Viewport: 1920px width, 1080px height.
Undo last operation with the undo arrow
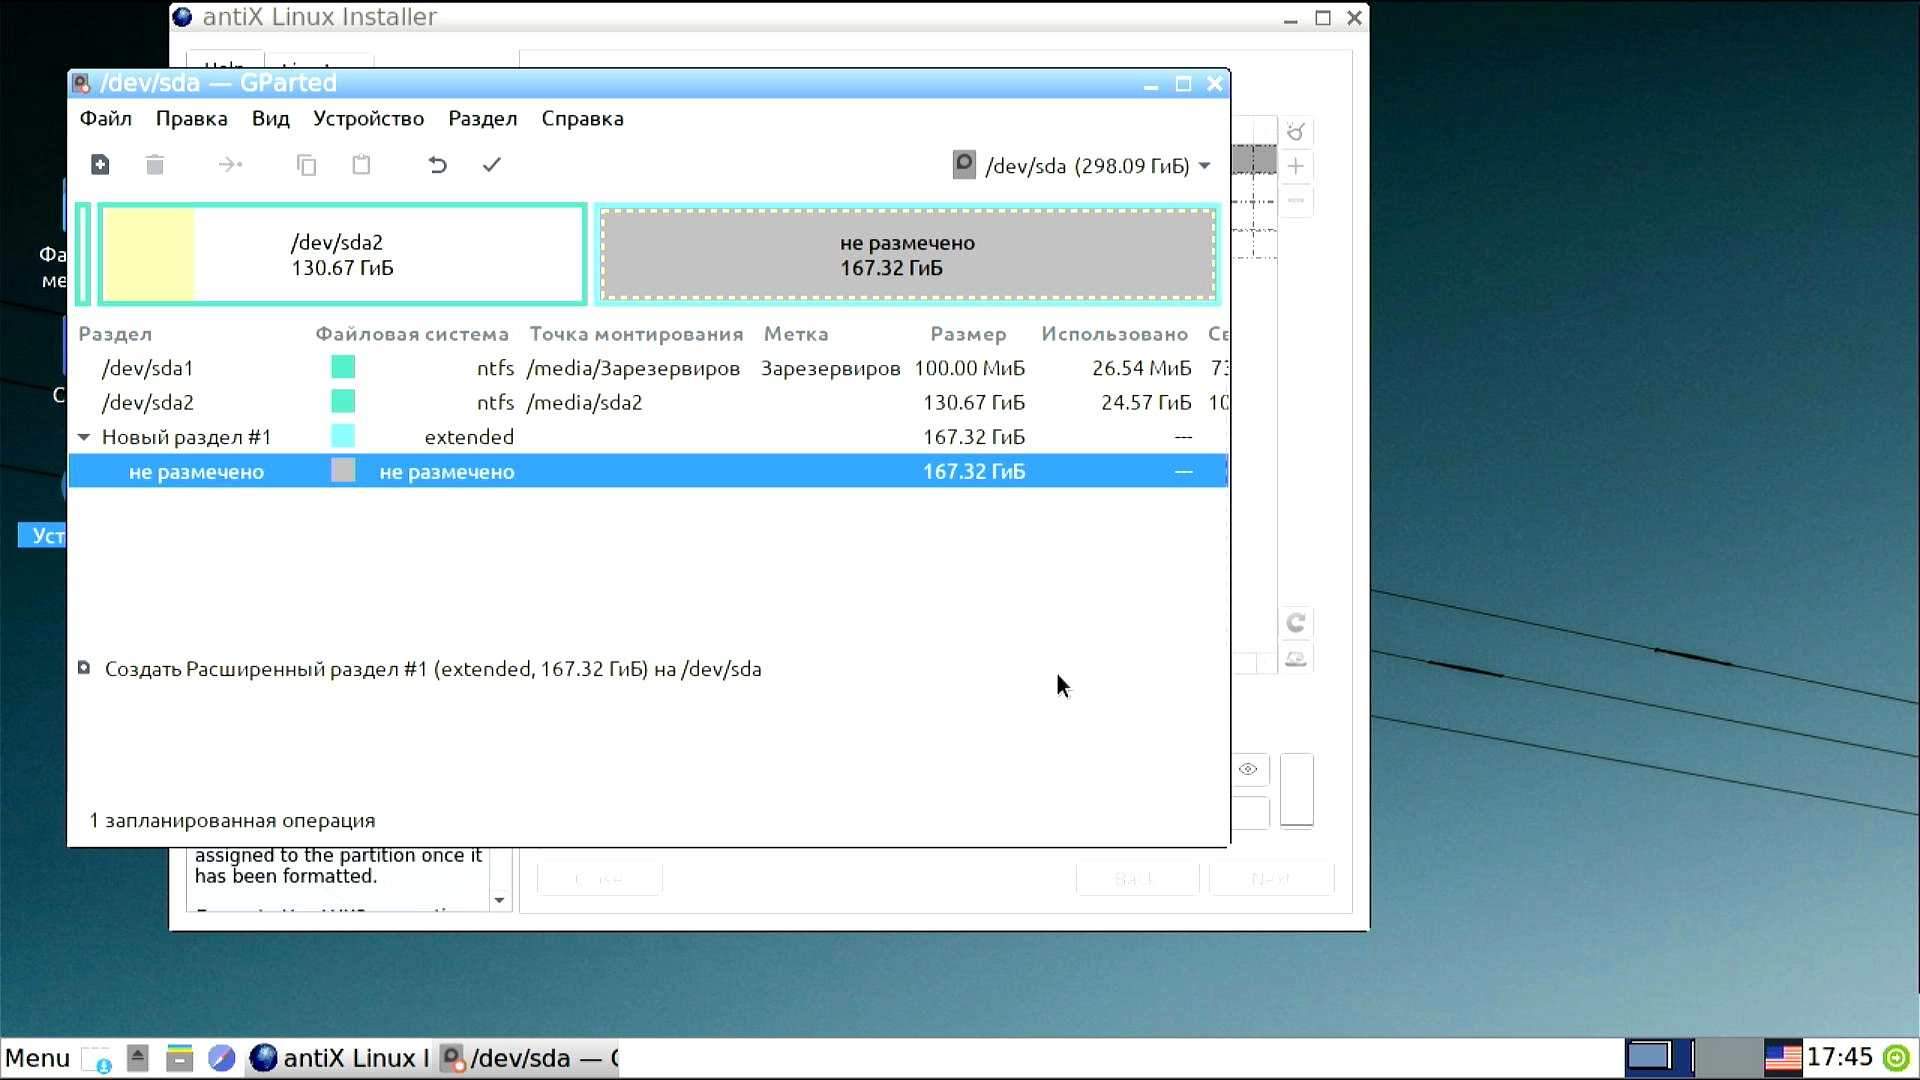point(437,165)
